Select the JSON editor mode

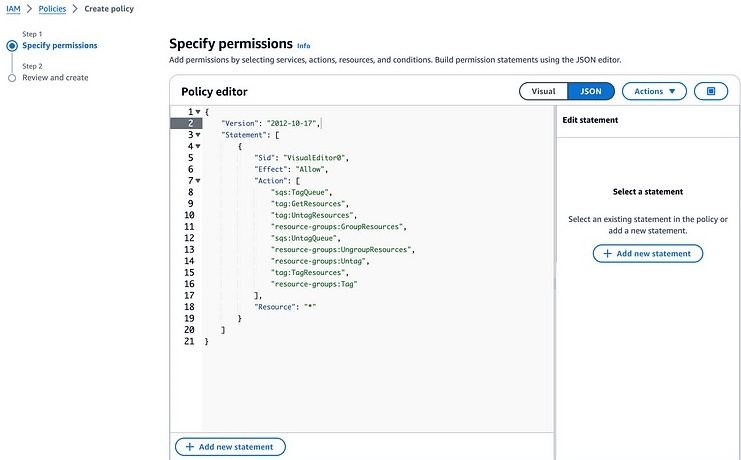tap(591, 91)
